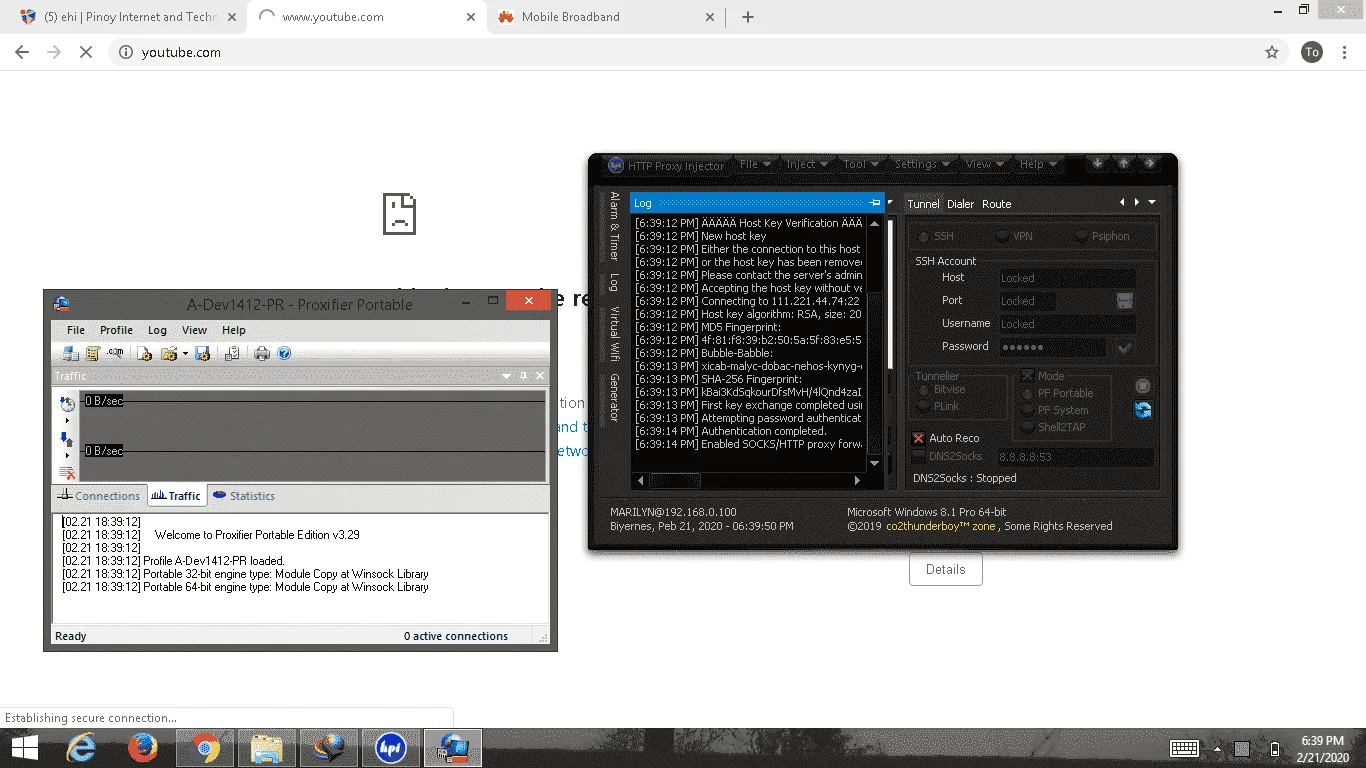Screen dimensions: 1366x768
Task: Open File dropdown in HTTP Proxy Injector
Action: pos(755,164)
